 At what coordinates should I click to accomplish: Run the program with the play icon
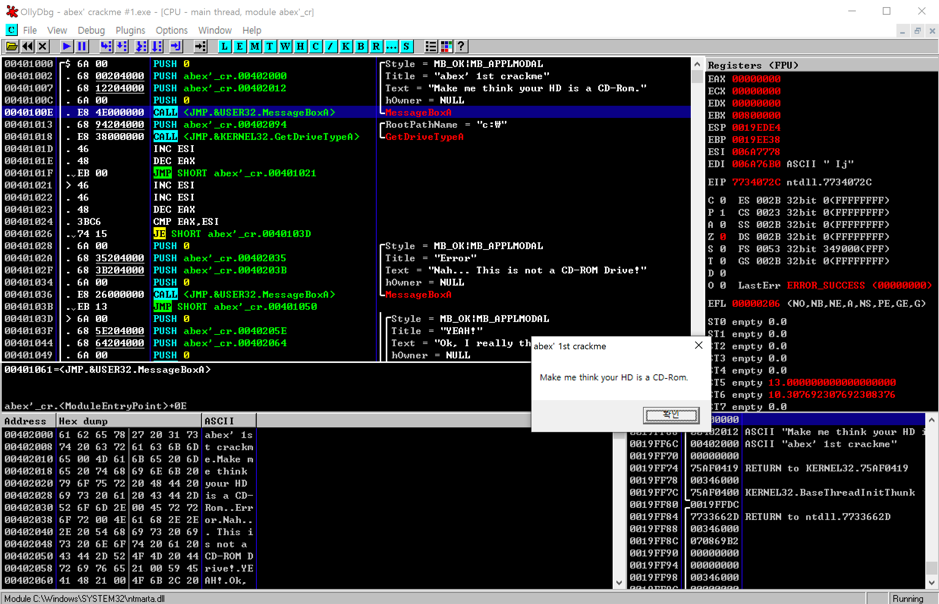coord(66,46)
